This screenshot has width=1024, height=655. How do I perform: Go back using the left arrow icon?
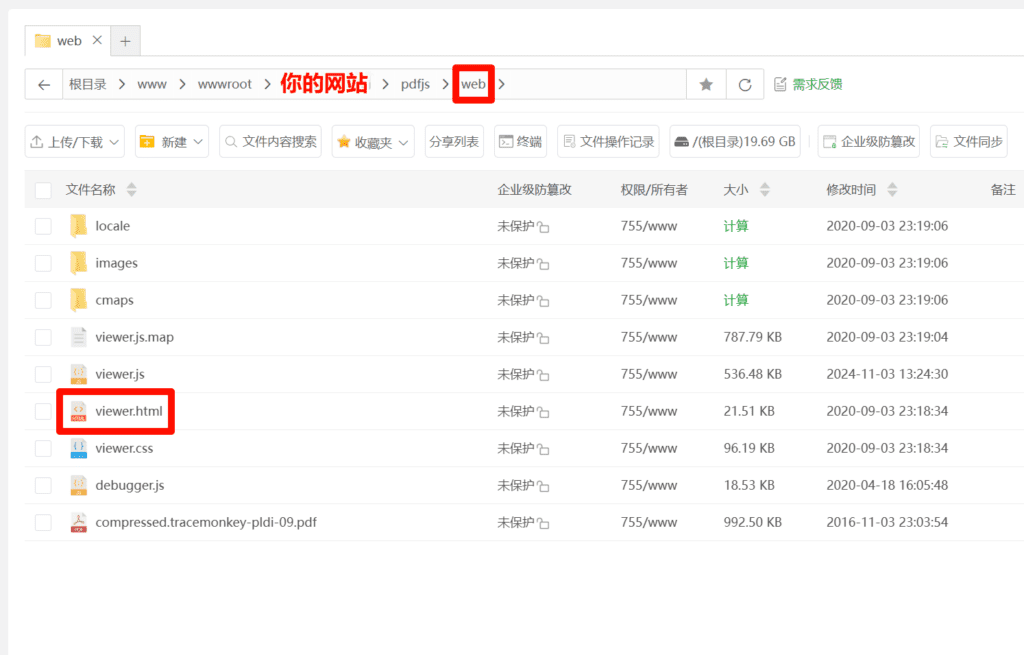[x=44, y=84]
